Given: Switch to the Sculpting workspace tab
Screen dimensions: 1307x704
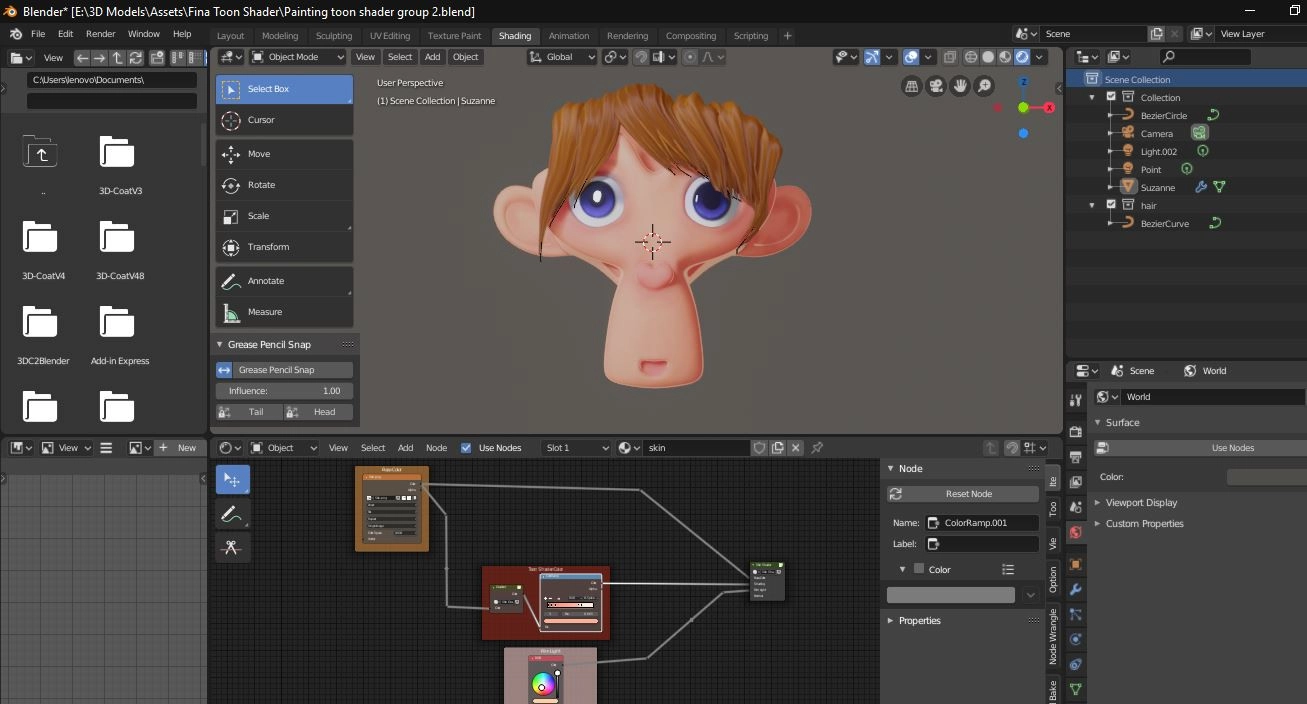Looking at the screenshot, I should click(x=334, y=36).
